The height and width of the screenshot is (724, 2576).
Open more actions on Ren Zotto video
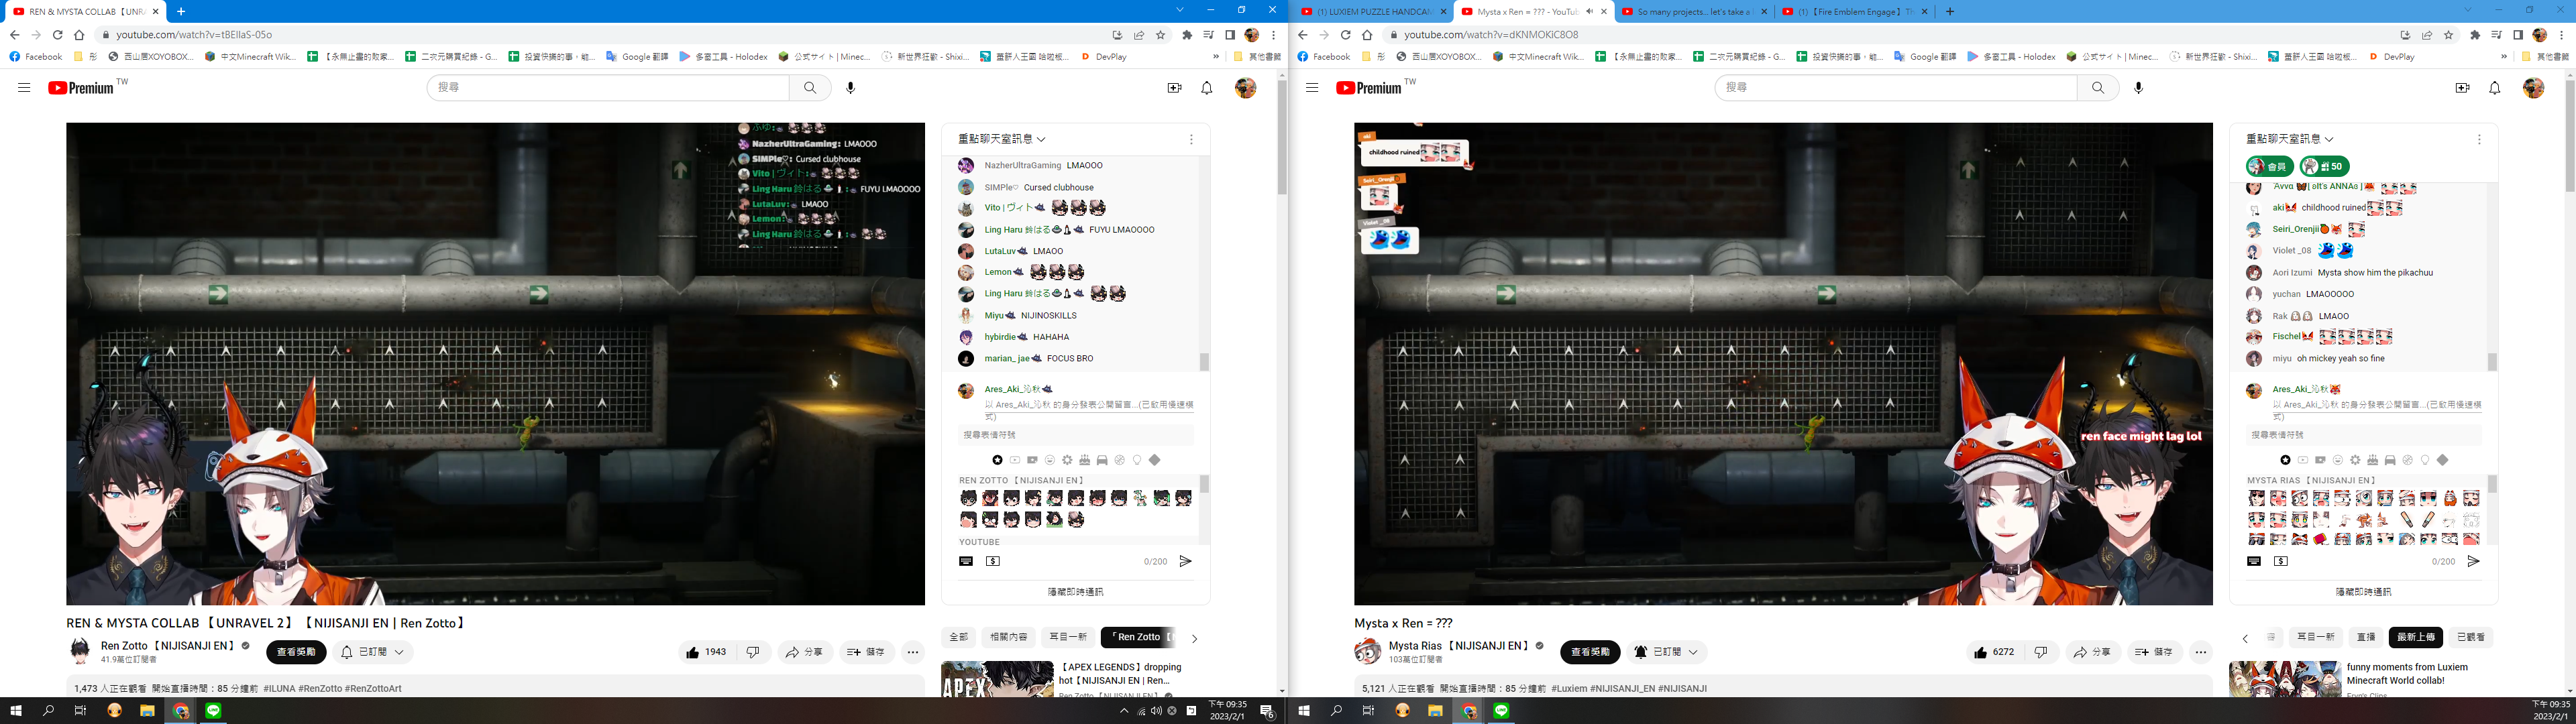click(x=913, y=652)
